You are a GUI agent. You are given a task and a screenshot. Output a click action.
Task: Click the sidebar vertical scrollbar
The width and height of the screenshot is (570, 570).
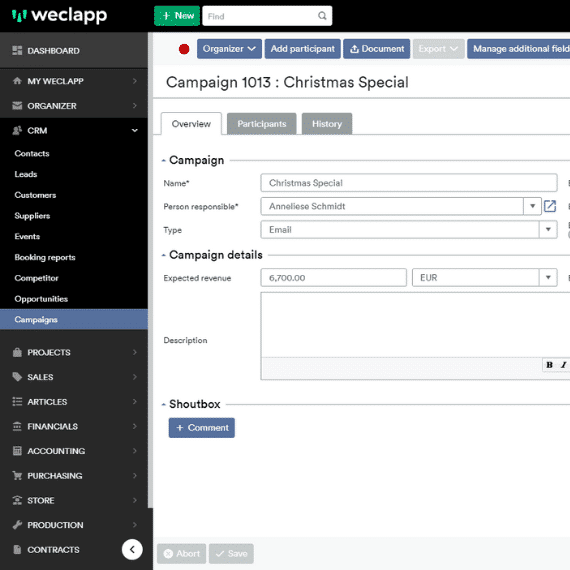(150, 270)
